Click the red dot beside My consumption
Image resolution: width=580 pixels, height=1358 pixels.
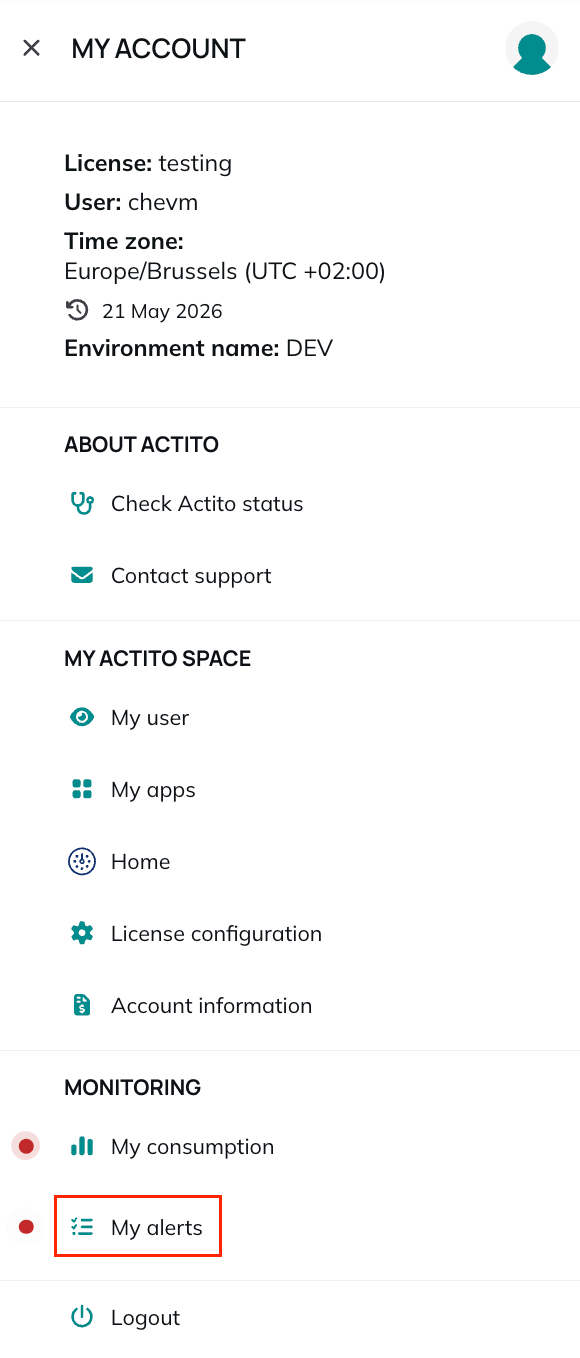pos(26,1146)
